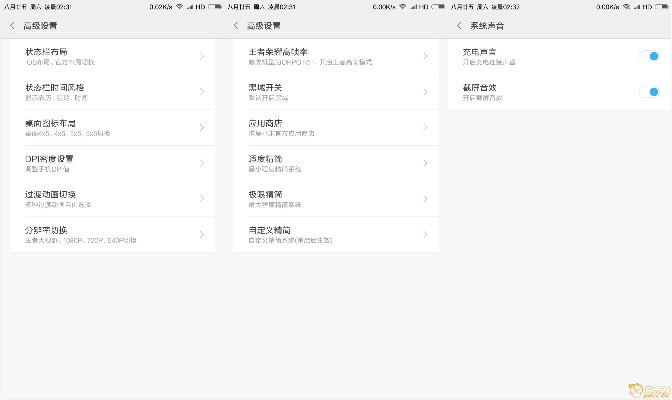Click the 系统声音 page title
The image size is (672, 400).
coord(487,25)
